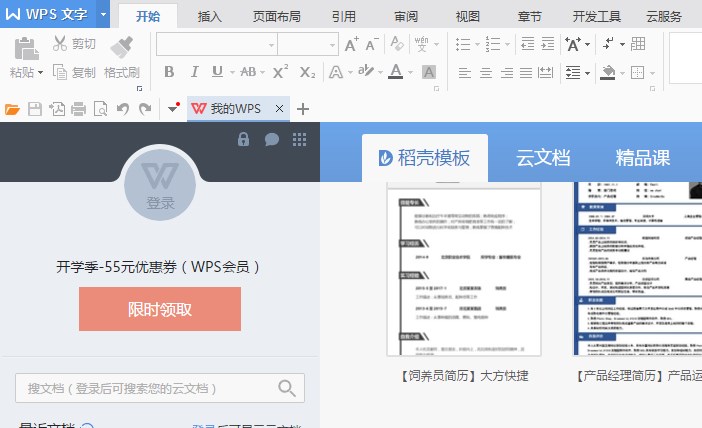This screenshot has height=428, width=702.
Task: Toggle superscript X² formatting
Action: [280, 72]
